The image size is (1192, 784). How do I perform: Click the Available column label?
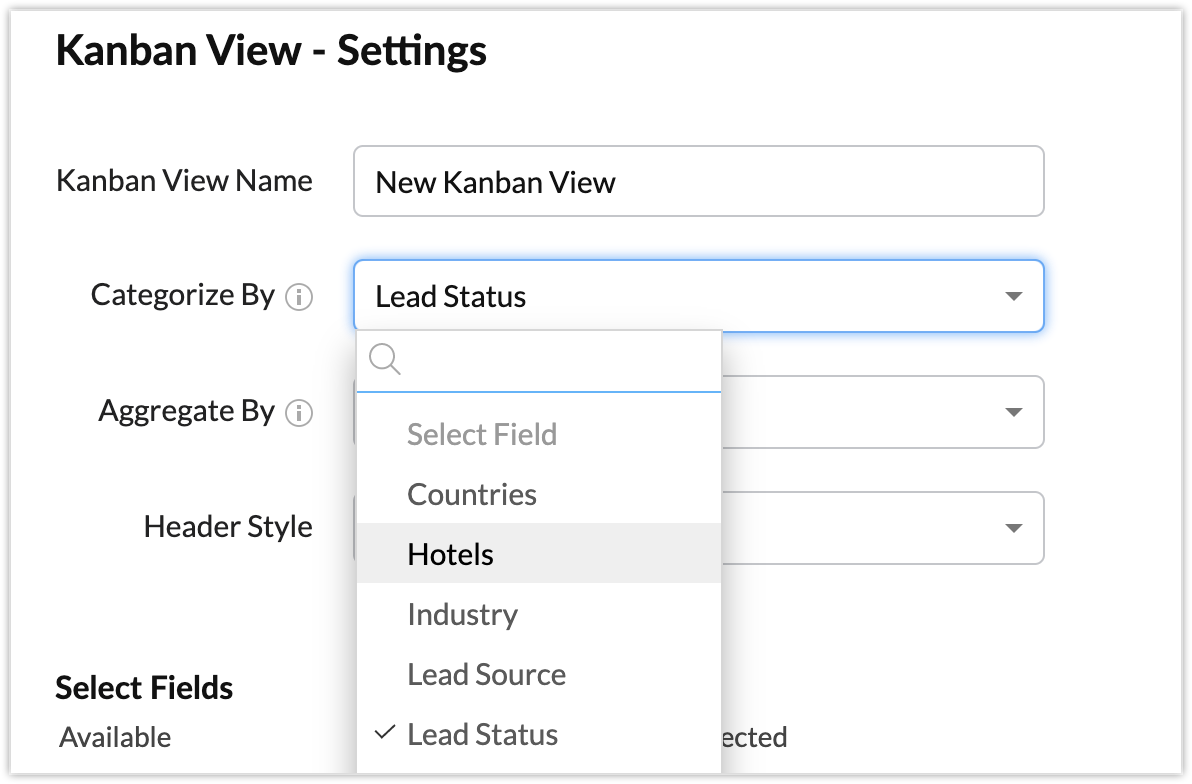pyautogui.click(x=115, y=738)
